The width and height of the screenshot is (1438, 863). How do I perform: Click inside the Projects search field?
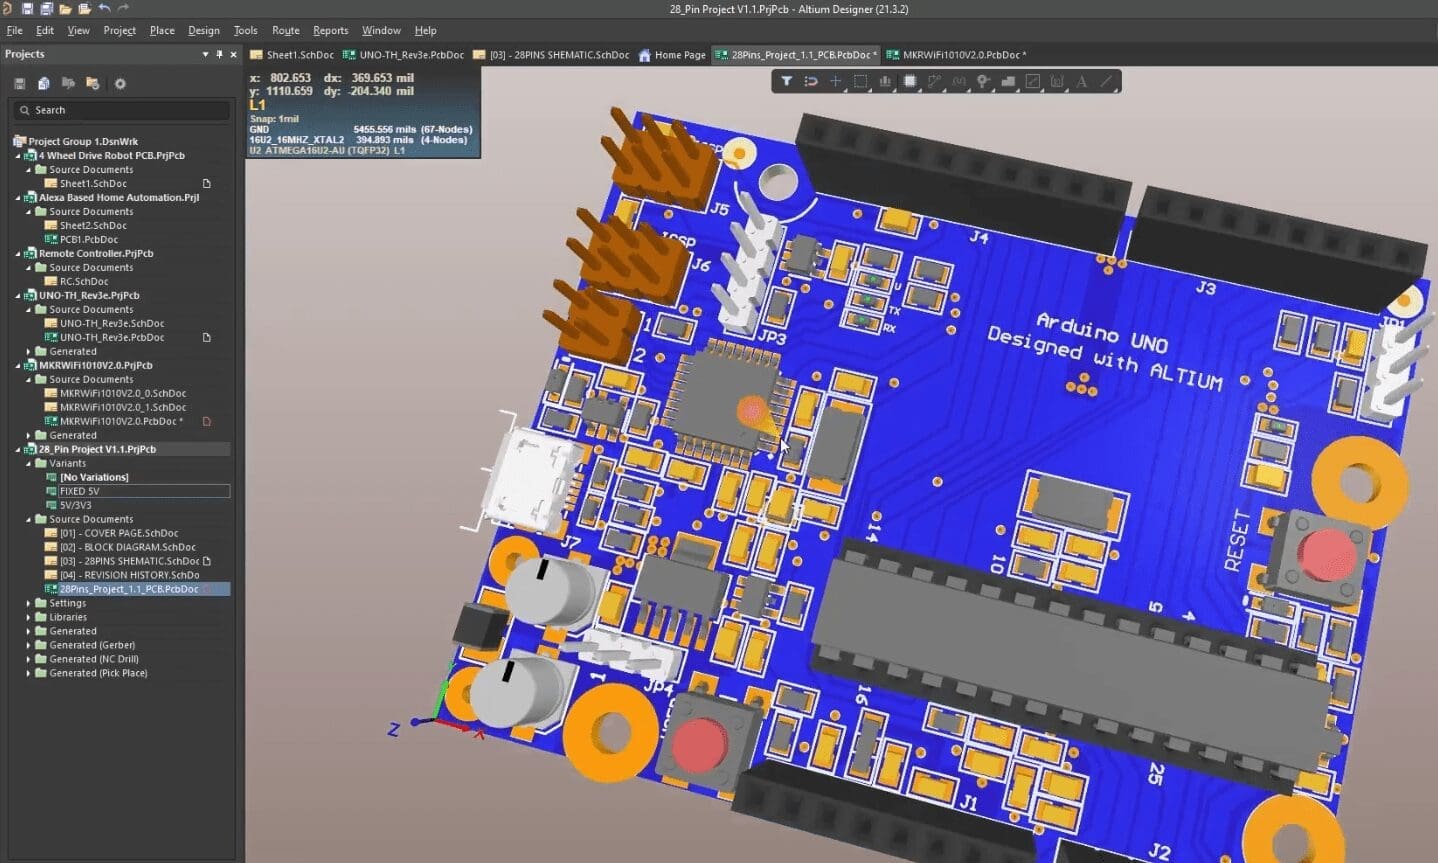pyautogui.click(x=120, y=110)
